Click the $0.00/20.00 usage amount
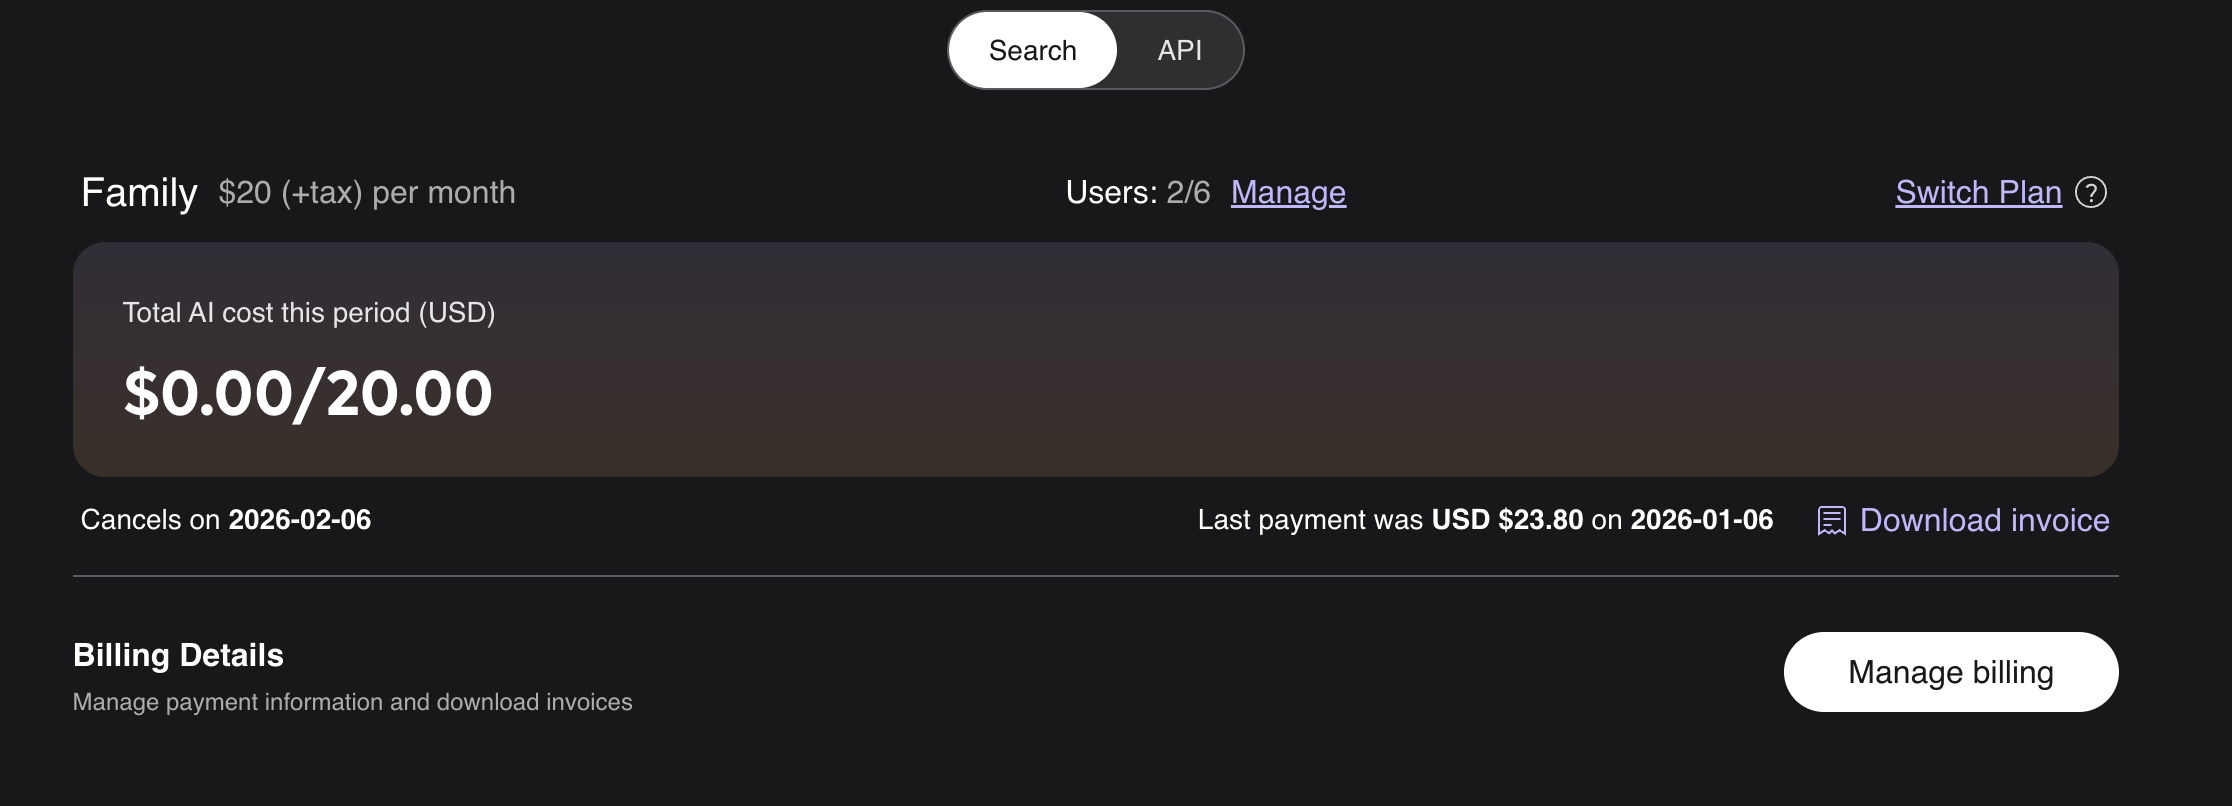 [x=308, y=393]
